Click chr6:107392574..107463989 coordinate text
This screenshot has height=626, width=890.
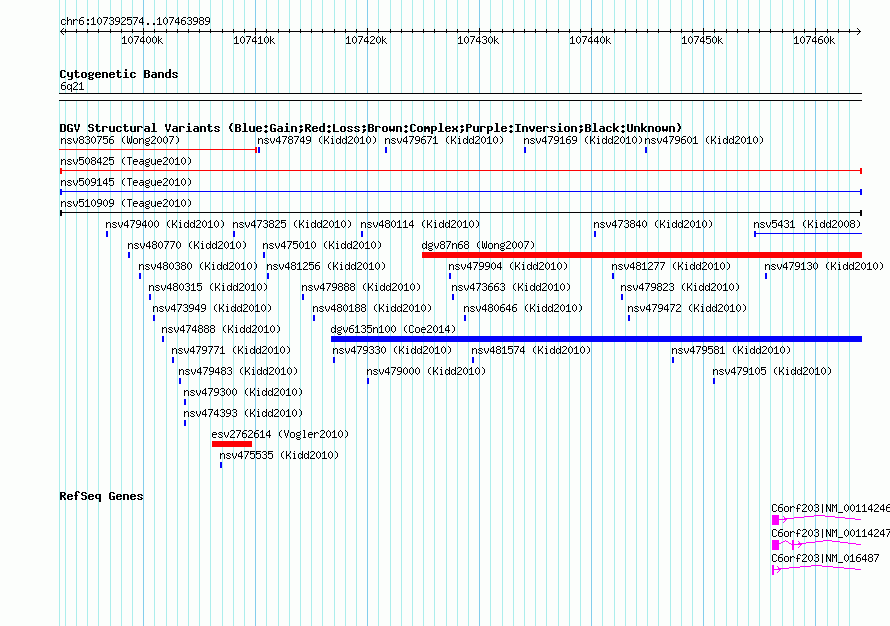(x=135, y=21)
